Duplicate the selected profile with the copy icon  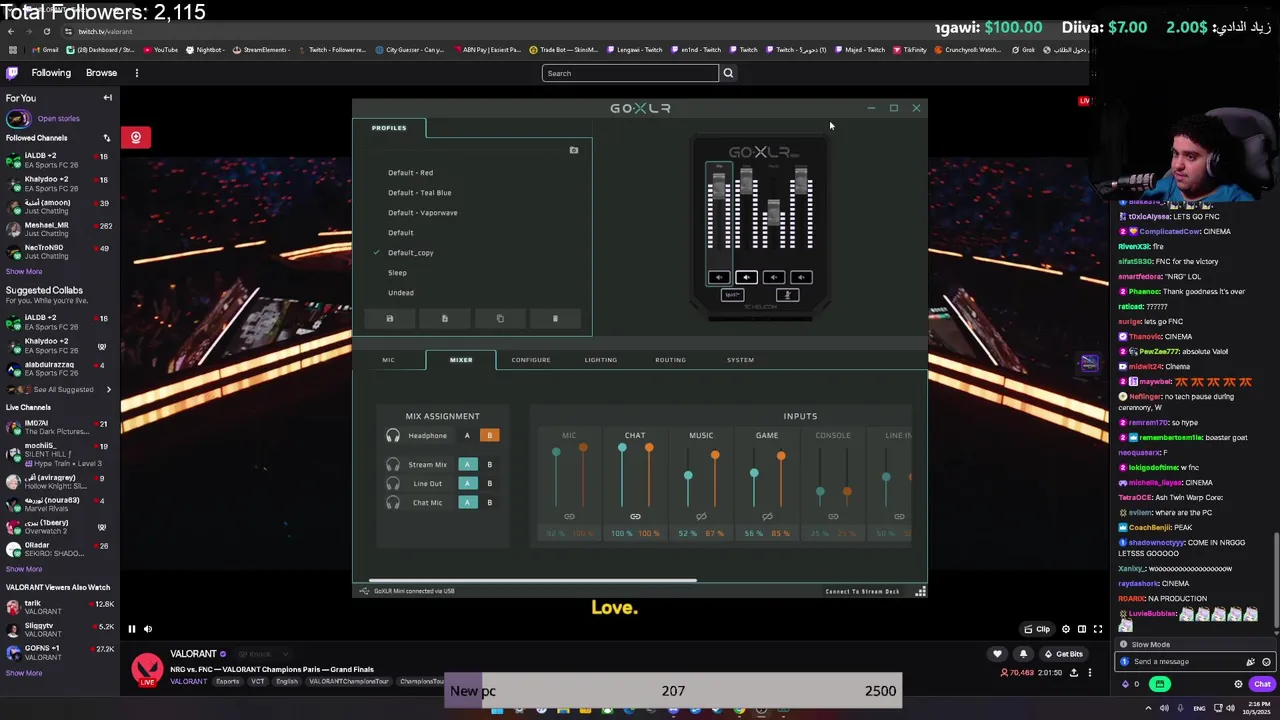pos(500,318)
